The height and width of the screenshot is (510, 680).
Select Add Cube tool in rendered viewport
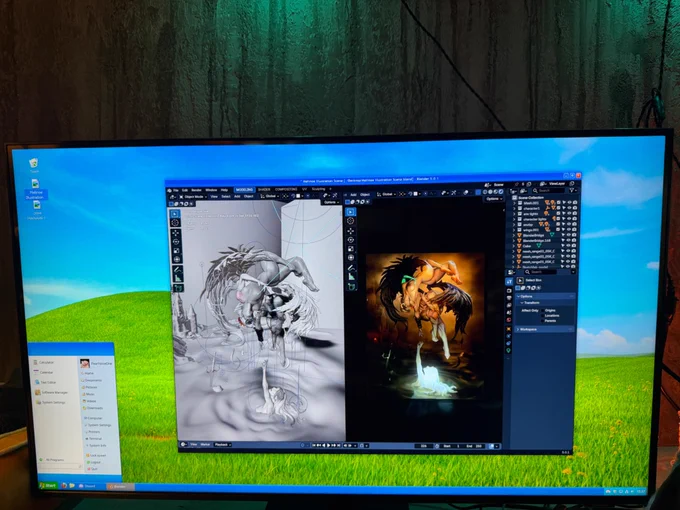pos(351,287)
